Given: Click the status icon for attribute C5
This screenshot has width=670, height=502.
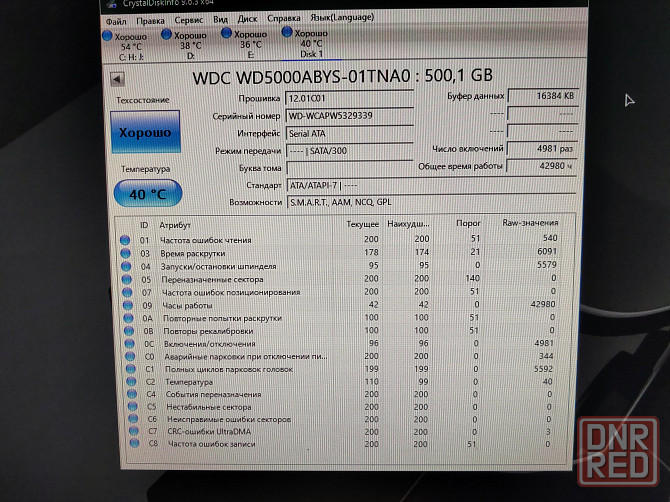Looking at the screenshot, I should pos(133,406).
